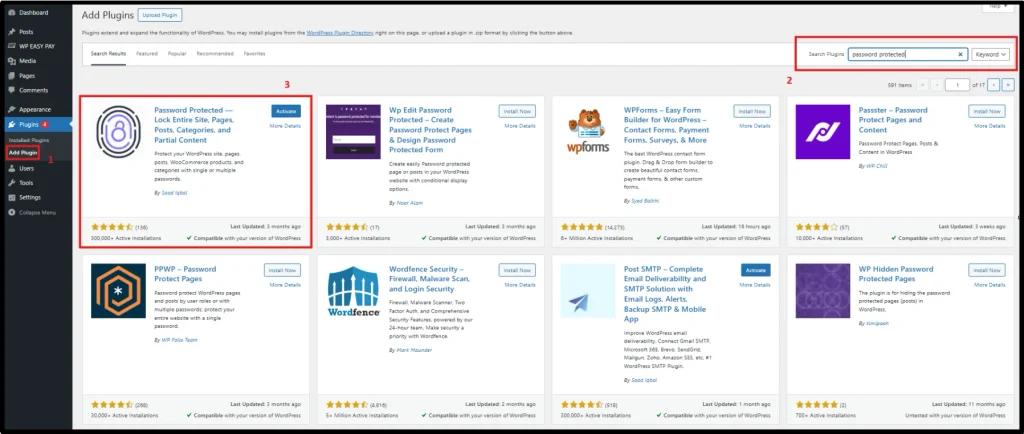Screen dimensions: 1024x434
Task: Open author Saad Iqbal under Password Protected
Action: pos(174,193)
